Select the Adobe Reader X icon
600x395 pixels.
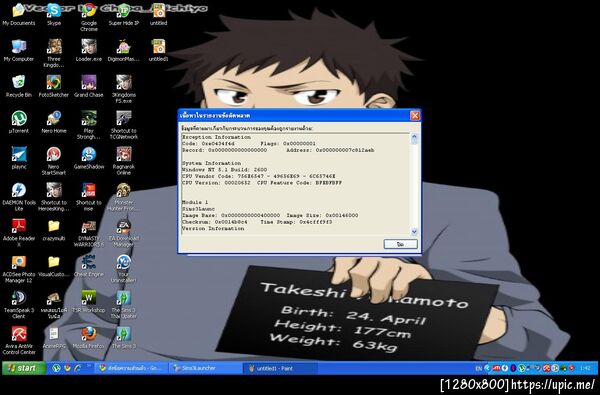pyautogui.click(x=18, y=233)
